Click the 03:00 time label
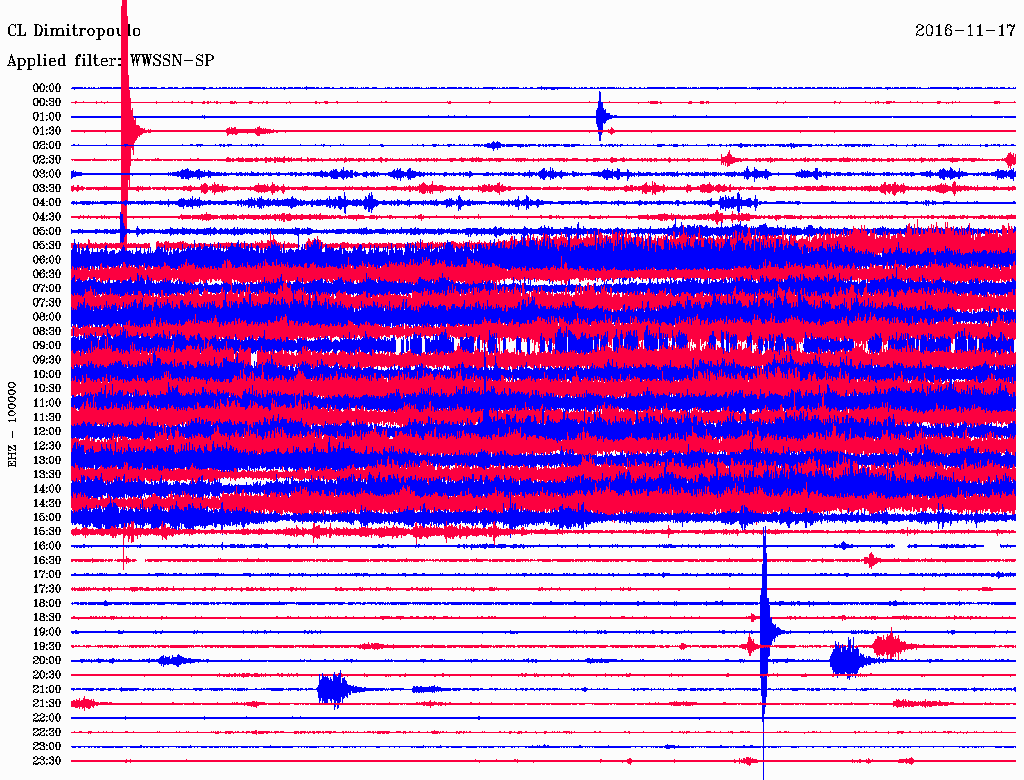1024x780 pixels. 47,174
